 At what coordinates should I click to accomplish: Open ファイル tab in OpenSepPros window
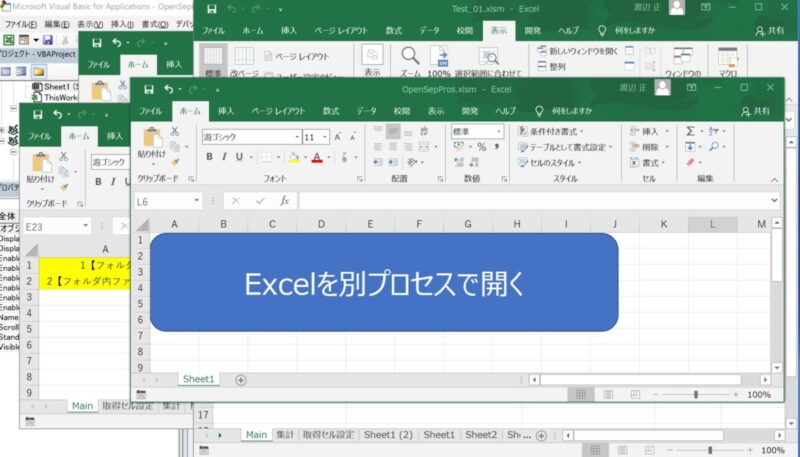coord(151,111)
